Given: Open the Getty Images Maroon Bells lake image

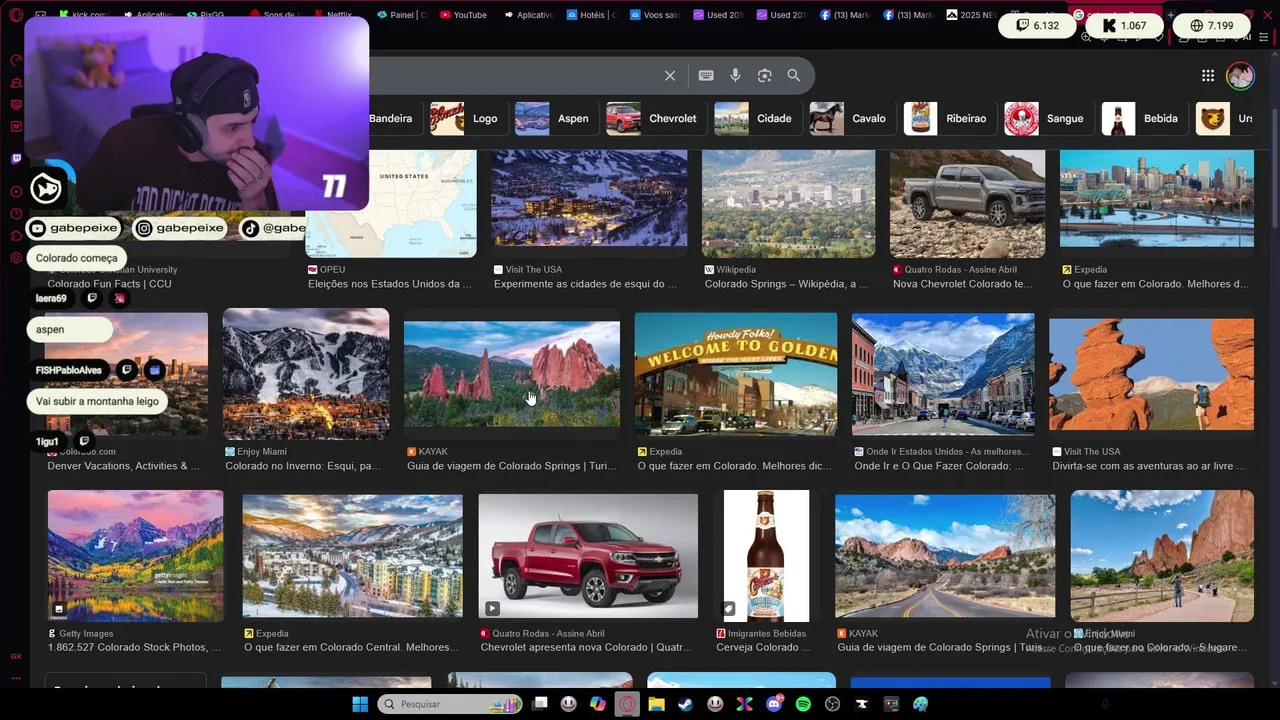Looking at the screenshot, I should 136,556.
